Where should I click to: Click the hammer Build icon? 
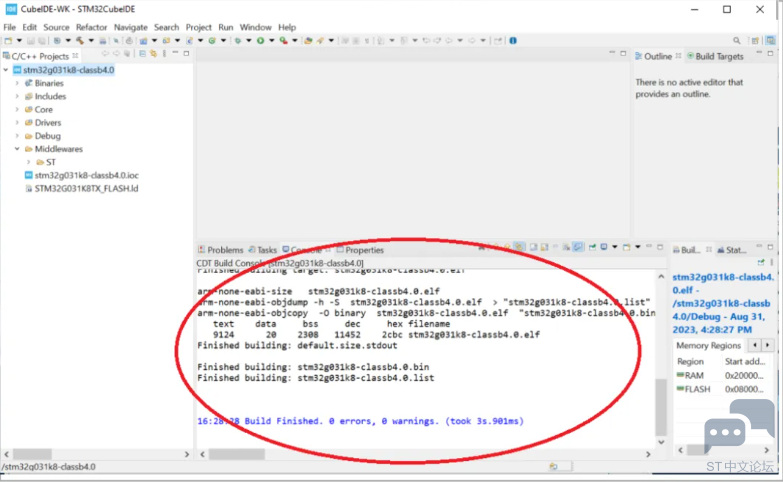80,40
